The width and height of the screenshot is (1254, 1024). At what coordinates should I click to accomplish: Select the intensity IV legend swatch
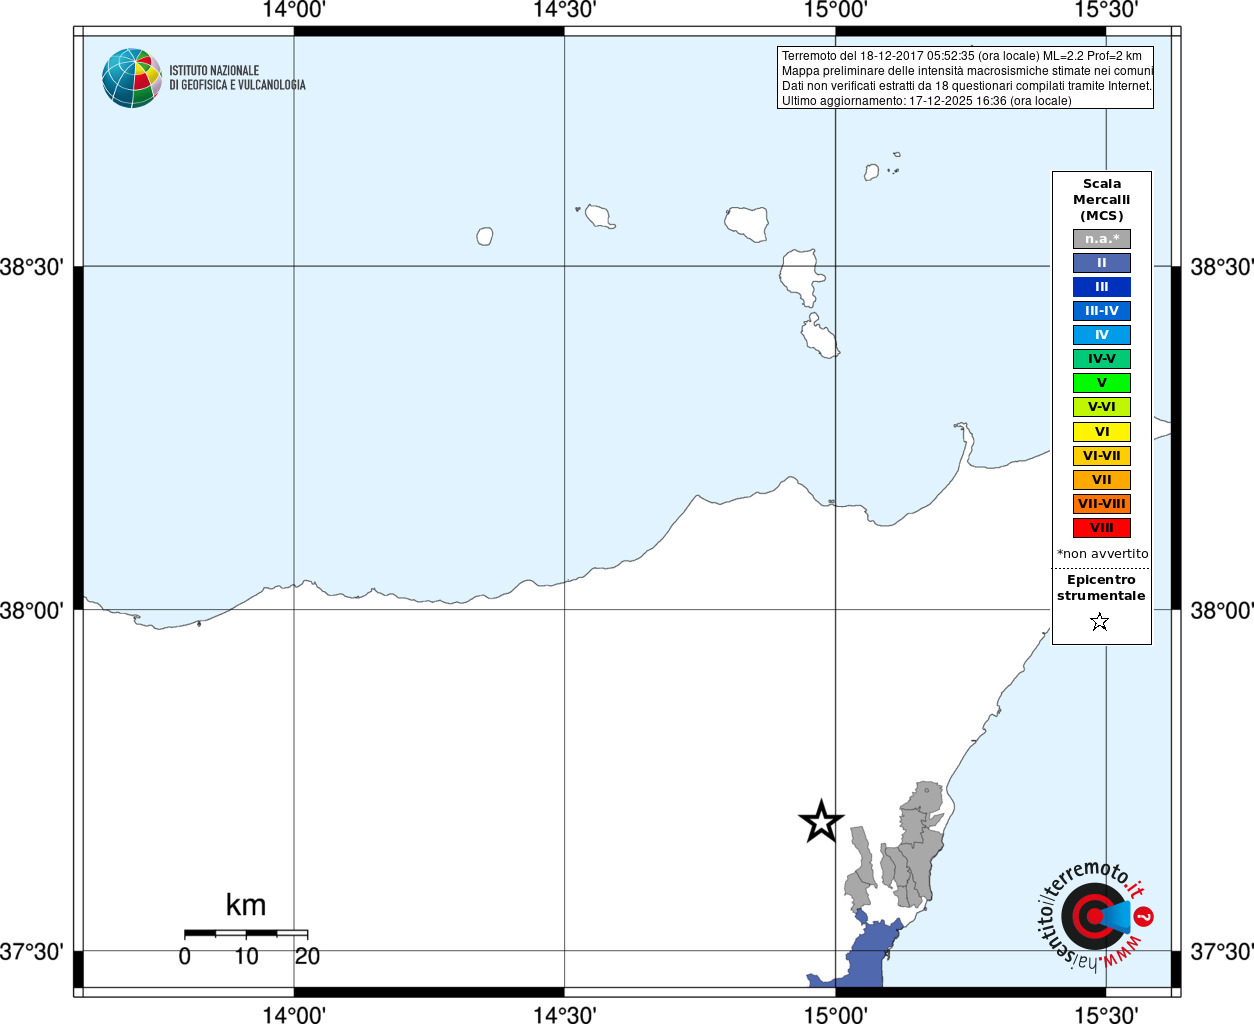tap(1102, 335)
